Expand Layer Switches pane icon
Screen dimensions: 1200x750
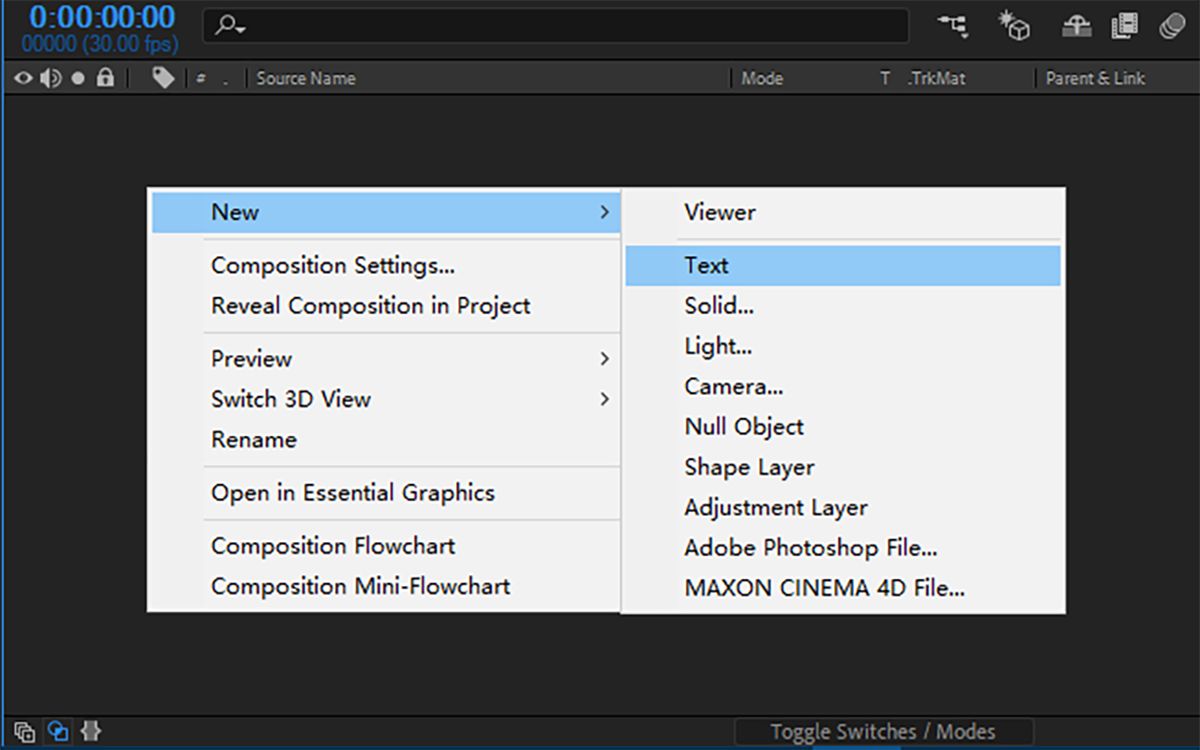click(25, 731)
